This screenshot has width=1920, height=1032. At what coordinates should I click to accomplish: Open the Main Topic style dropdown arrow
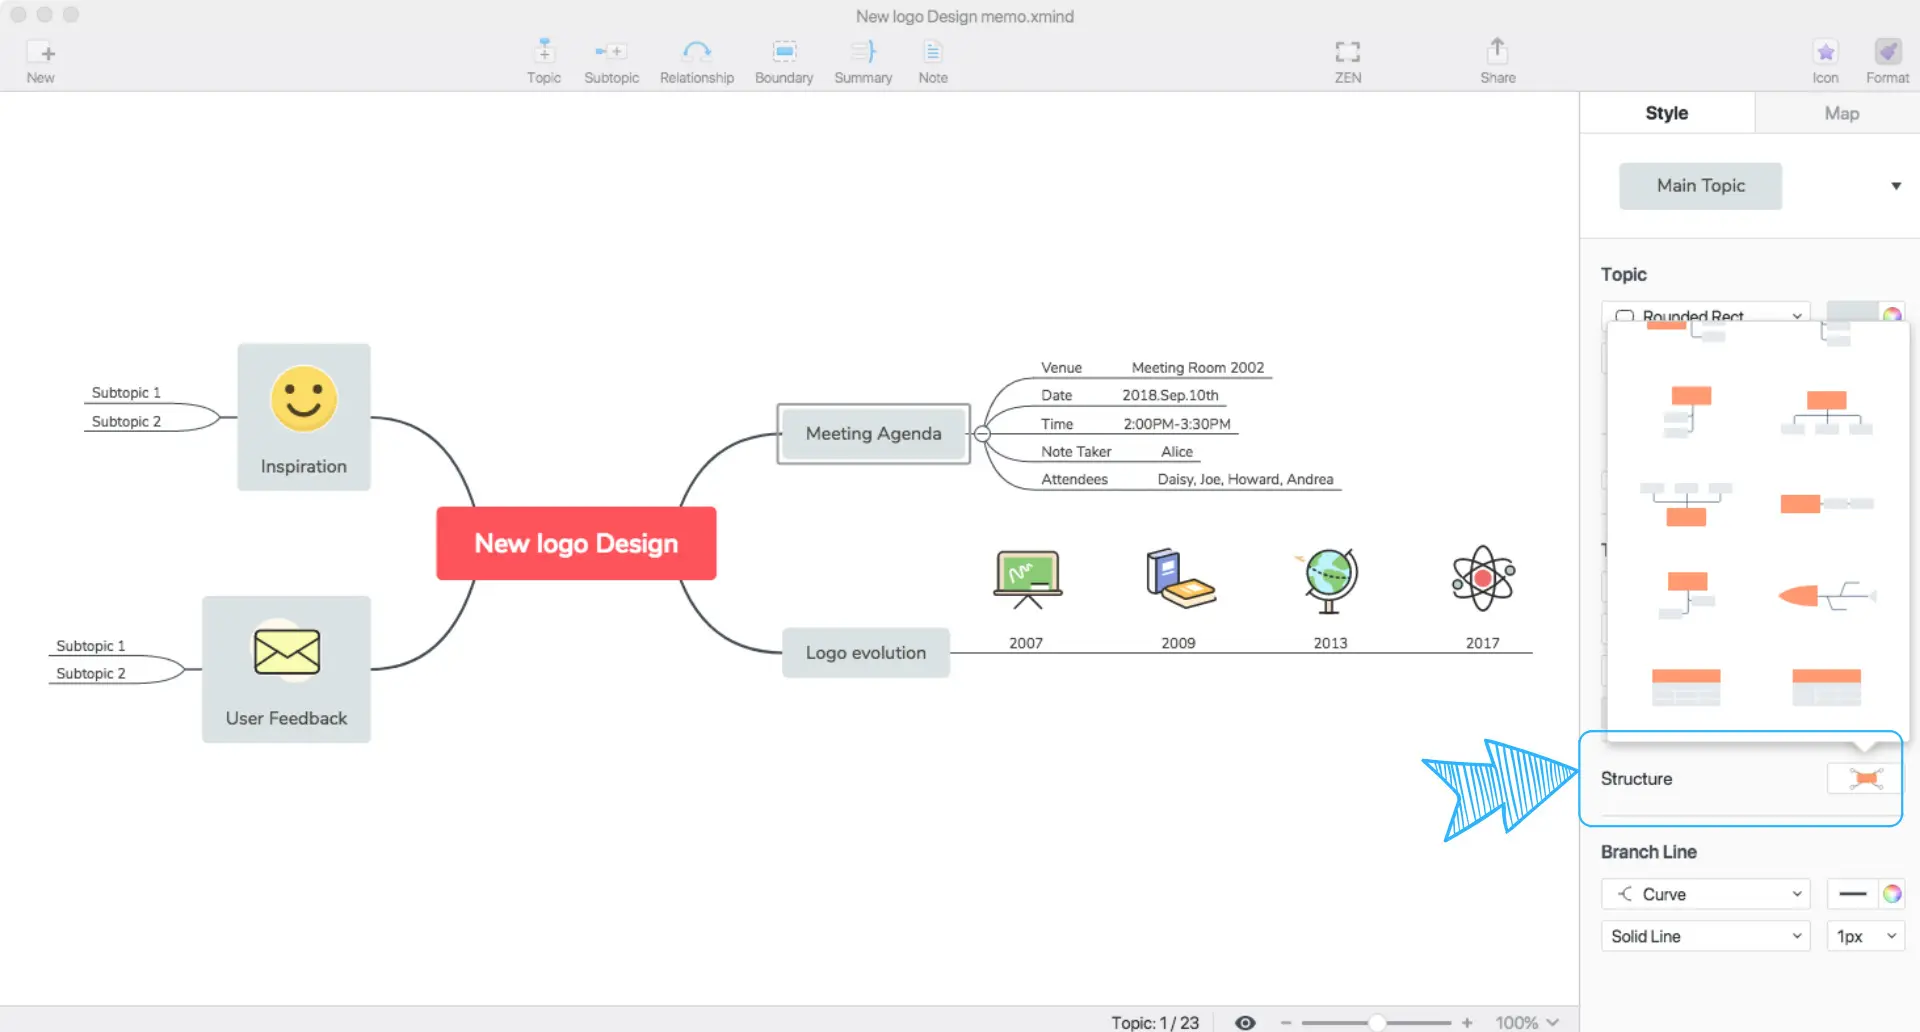(1896, 186)
